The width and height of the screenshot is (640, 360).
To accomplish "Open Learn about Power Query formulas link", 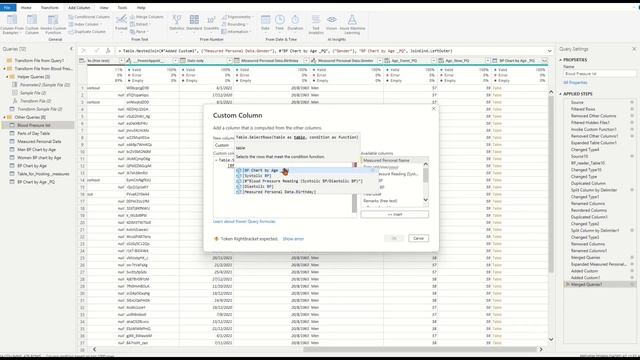I will point(244,222).
